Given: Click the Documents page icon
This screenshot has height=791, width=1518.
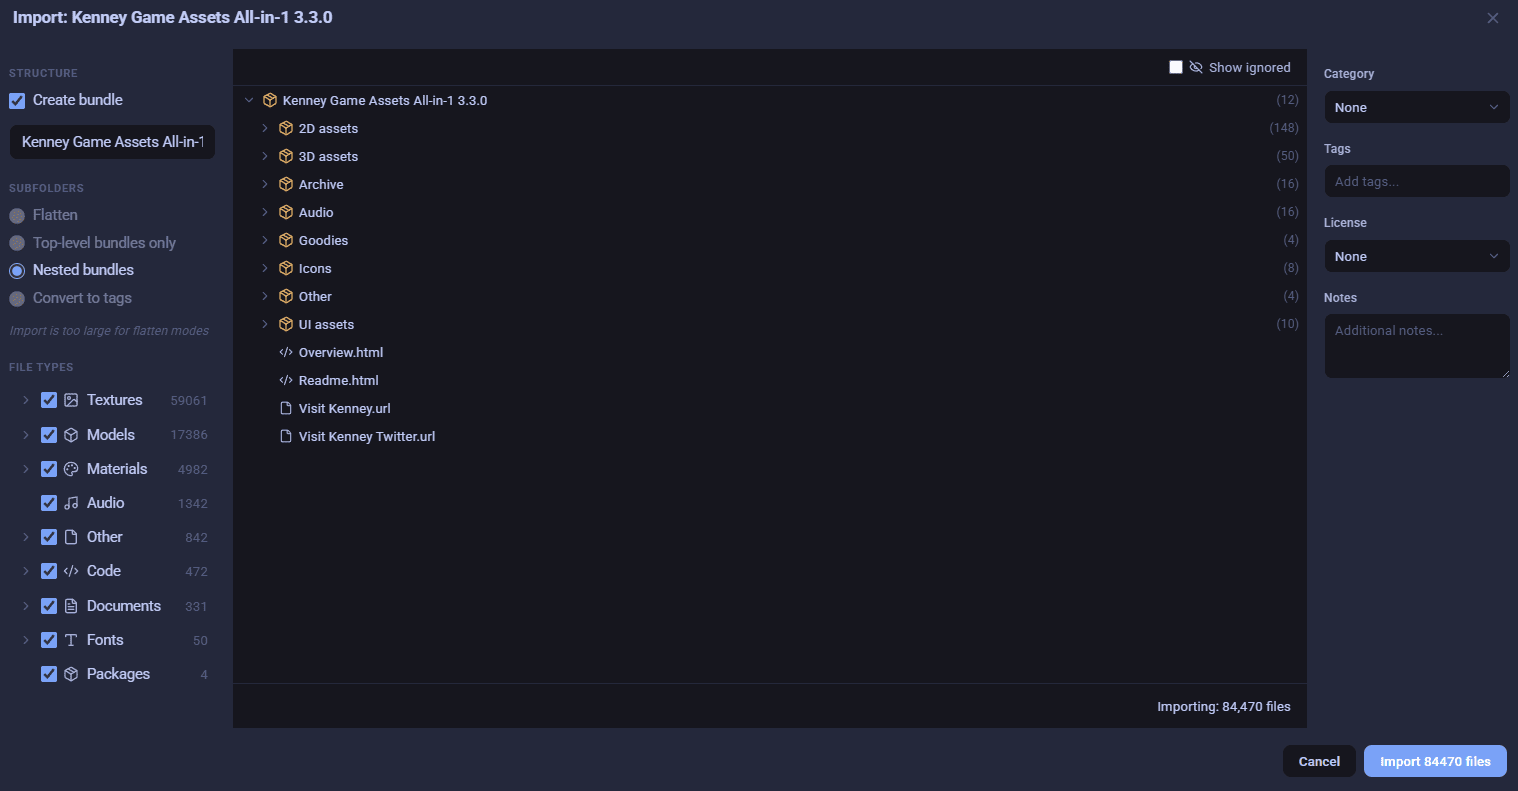Looking at the screenshot, I should point(70,605).
